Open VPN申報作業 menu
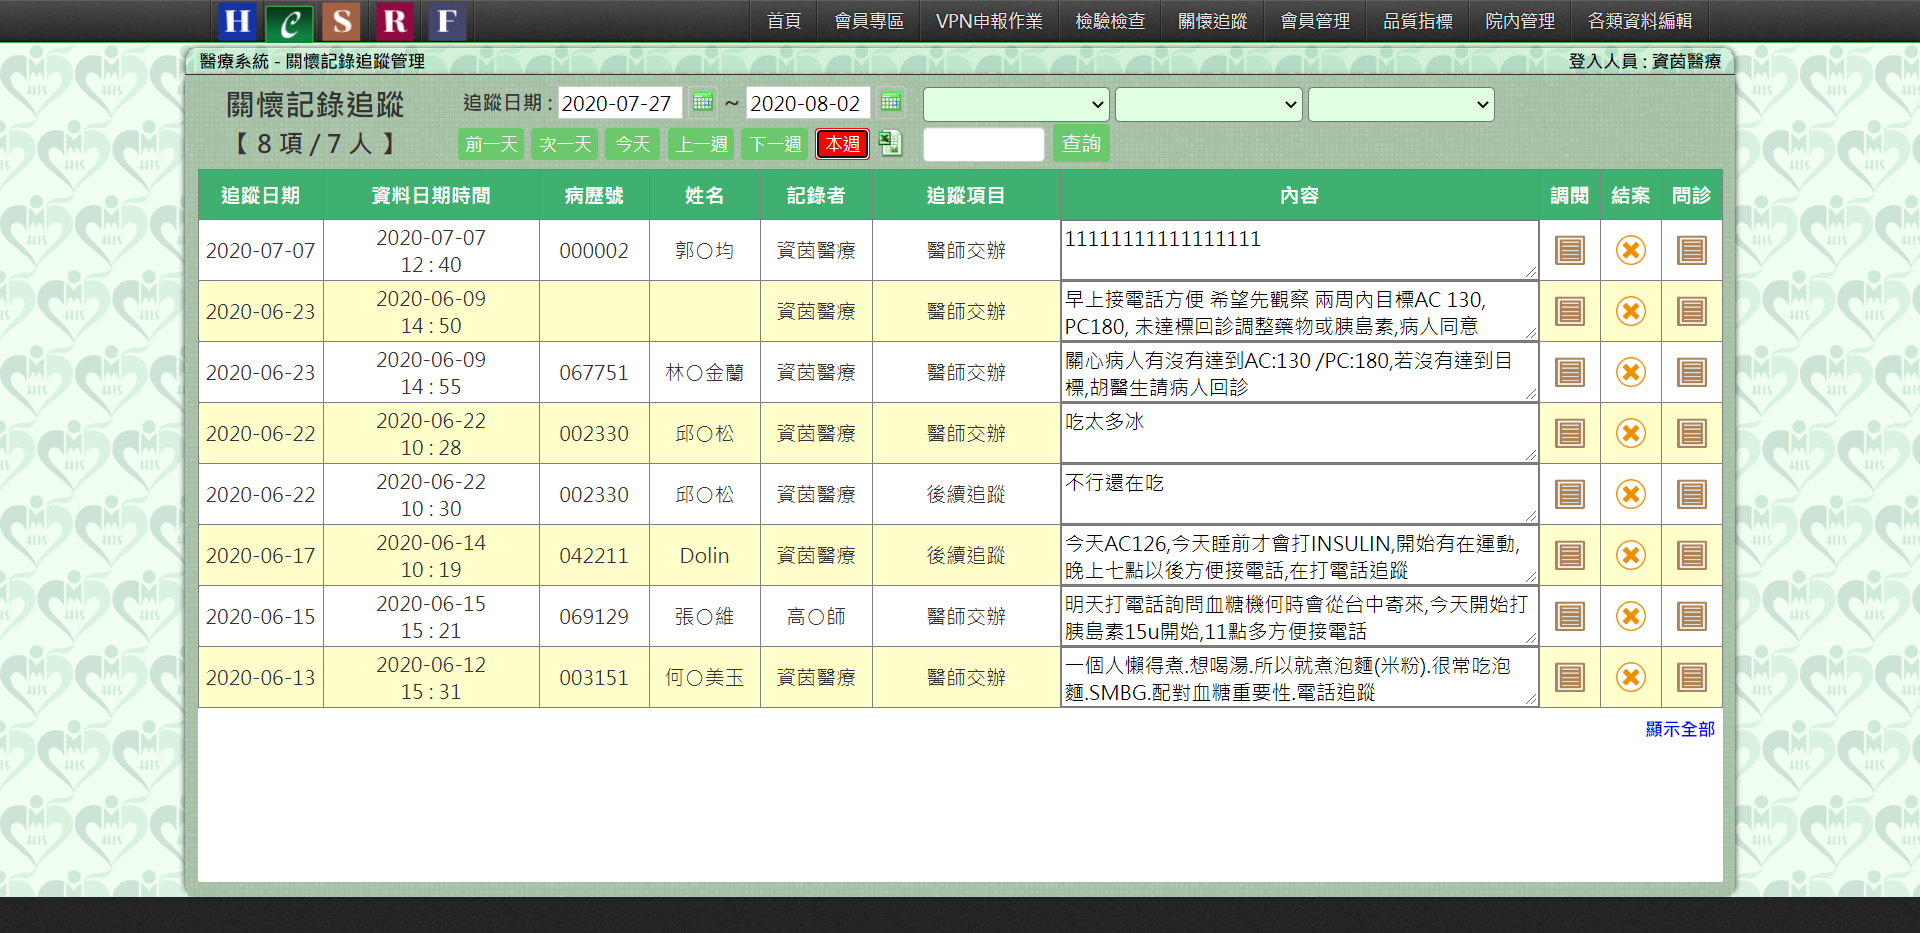The height and width of the screenshot is (933, 1920). pyautogui.click(x=989, y=21)
